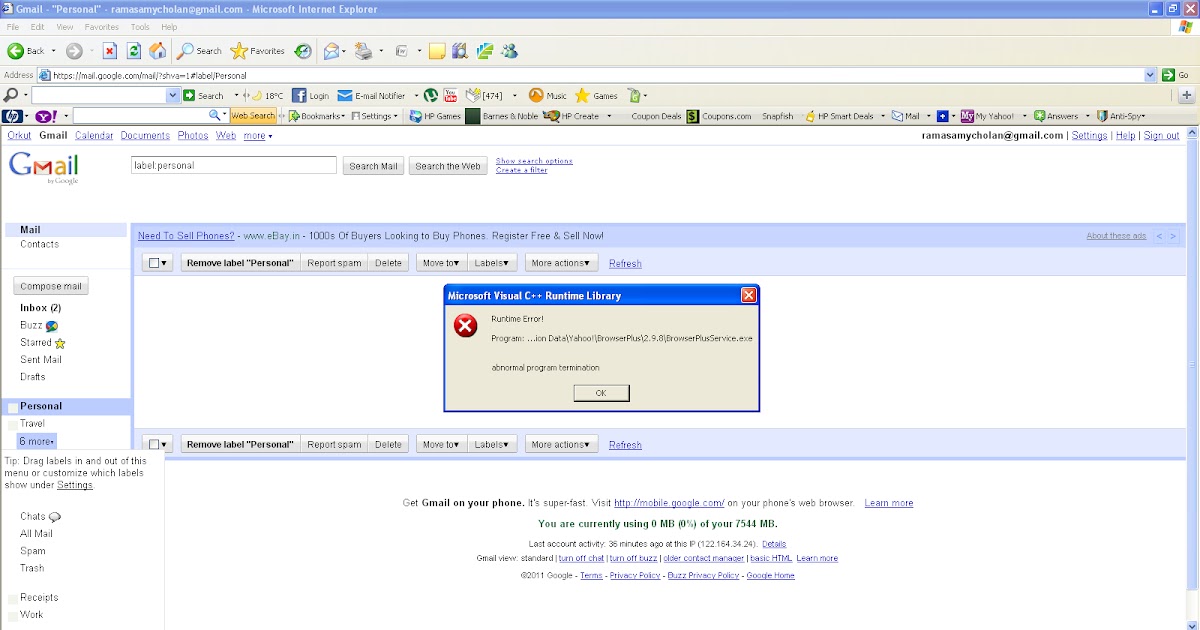Open IE Search pane
This screenshot has width=1200, height=630.
pos(200,51)
